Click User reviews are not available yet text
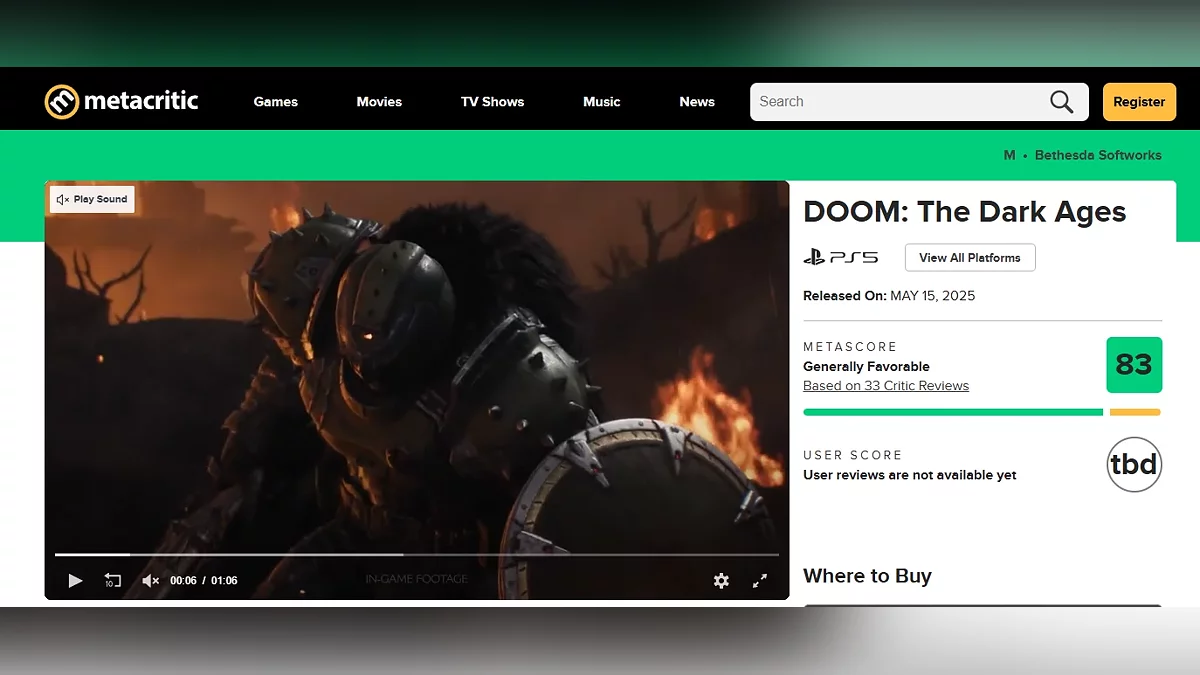 point(910,475)
